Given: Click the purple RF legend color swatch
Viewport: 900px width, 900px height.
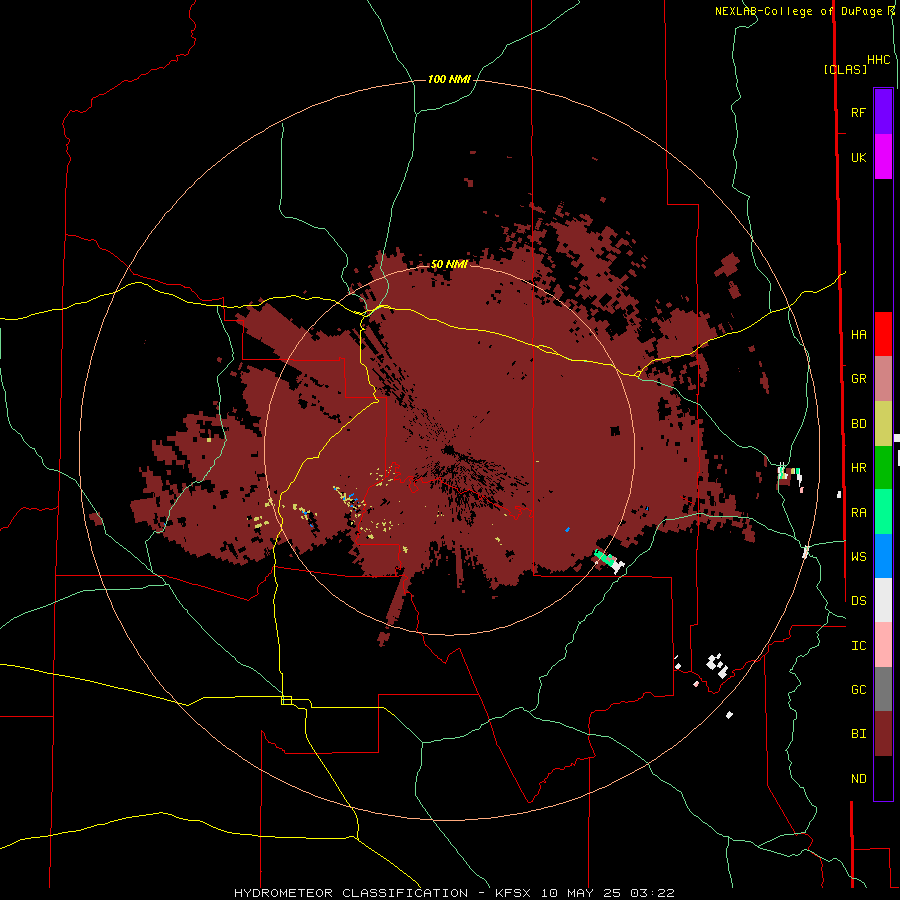Looking at the screenshot, I should click(883, 112).
